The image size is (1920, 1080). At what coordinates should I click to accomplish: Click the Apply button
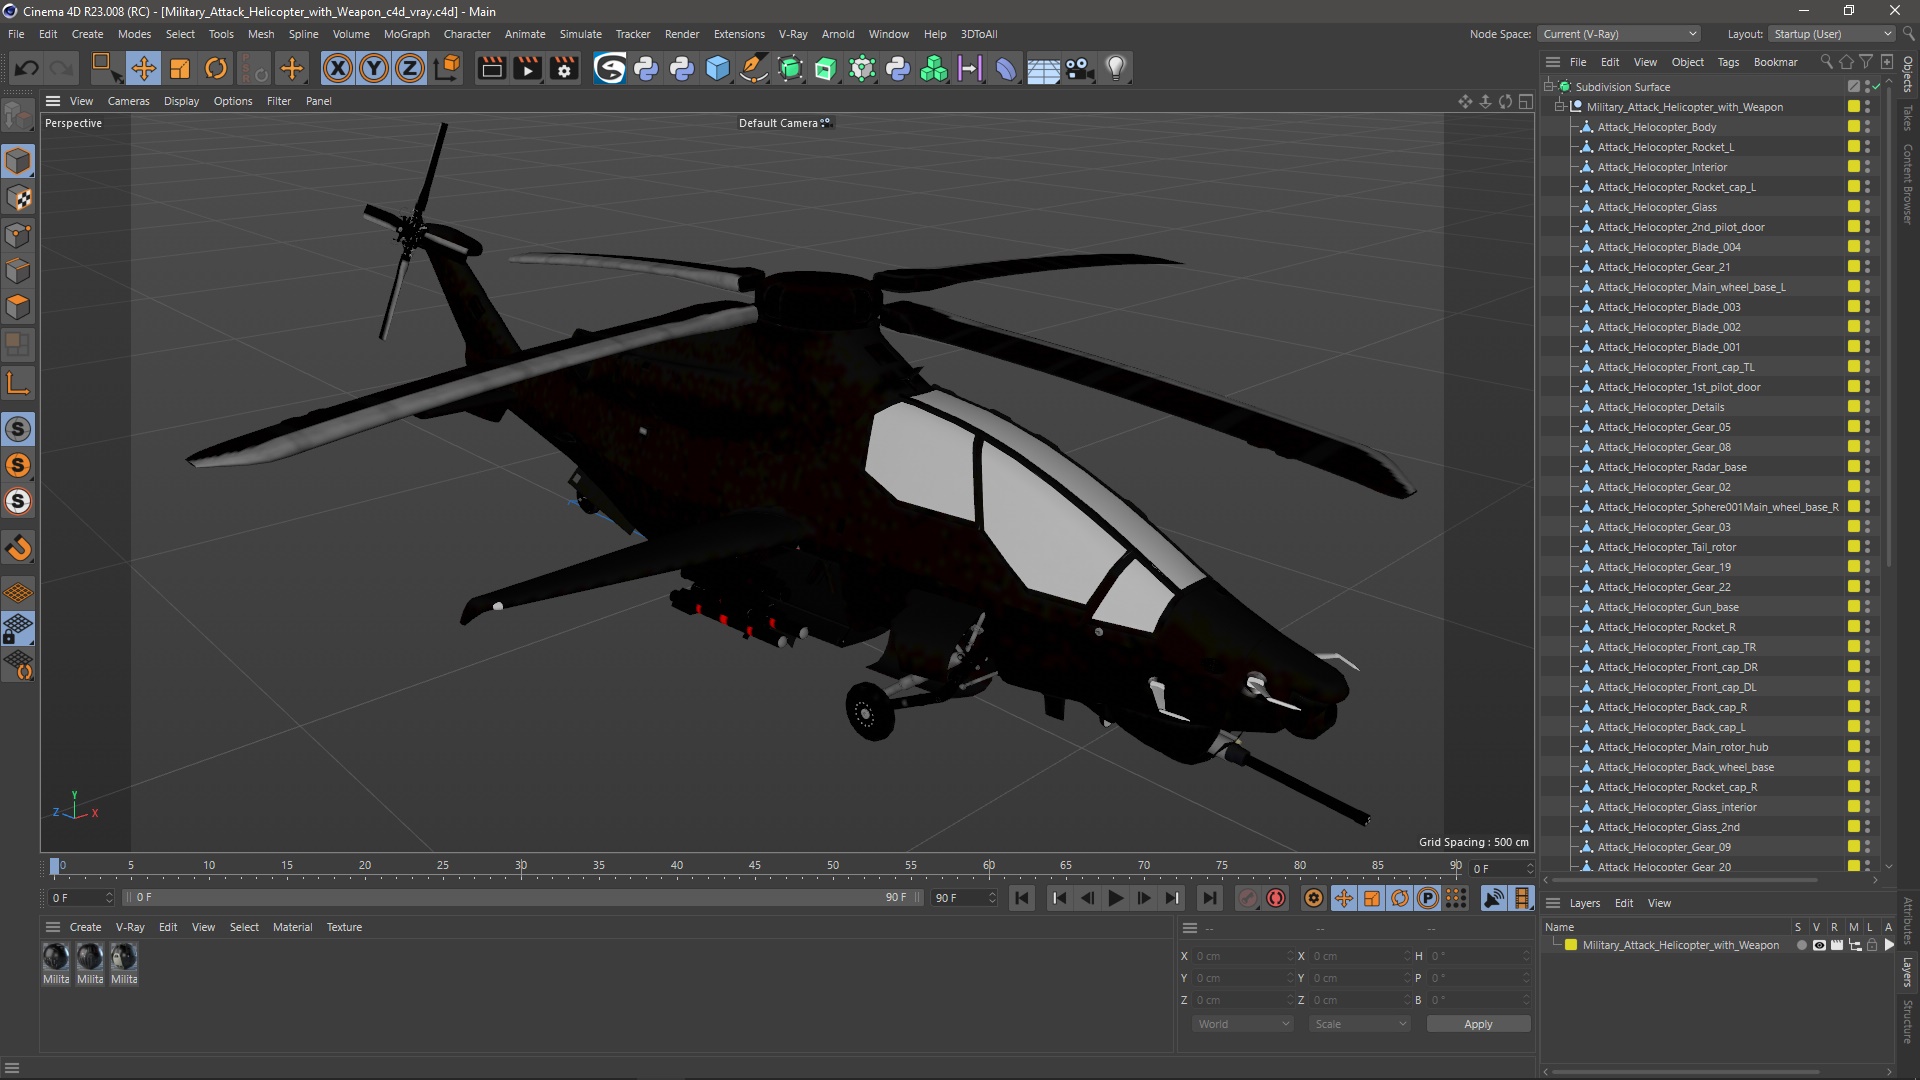[x=1477, y=1024]
